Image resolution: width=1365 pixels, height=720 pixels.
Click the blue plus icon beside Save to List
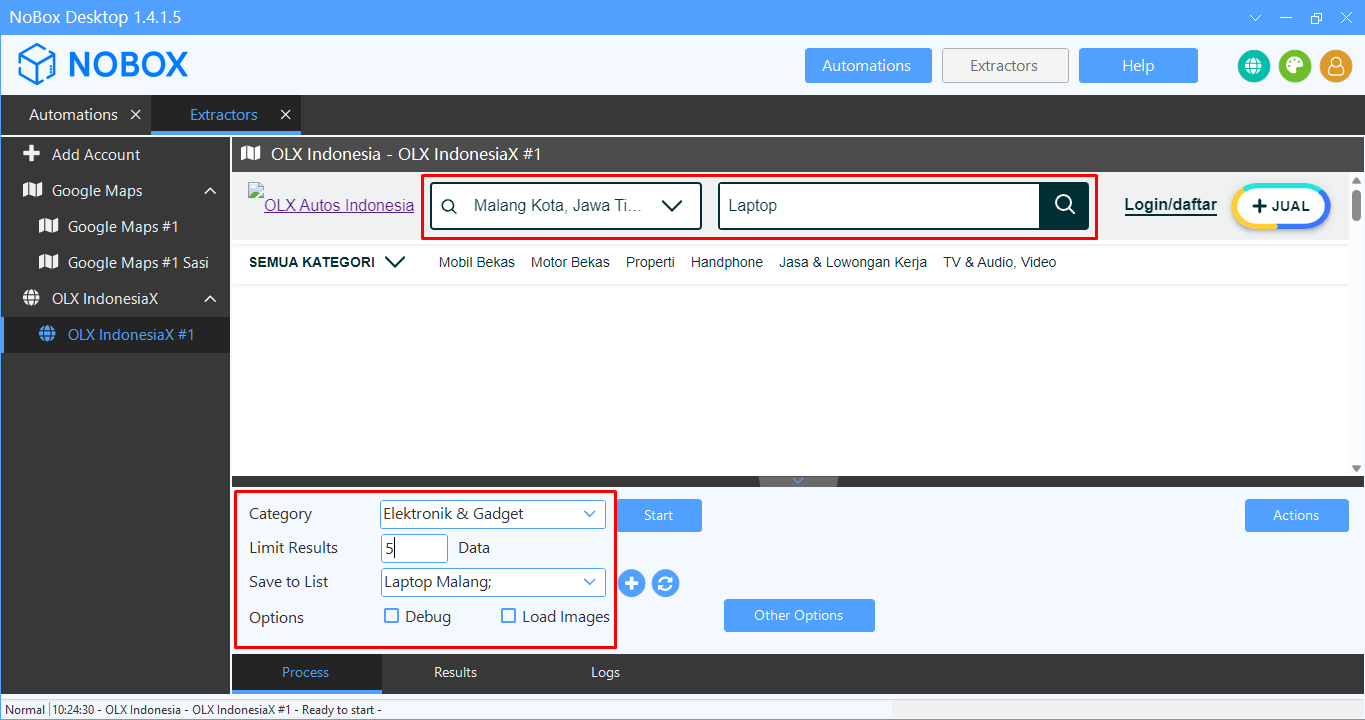coord(631,583)
